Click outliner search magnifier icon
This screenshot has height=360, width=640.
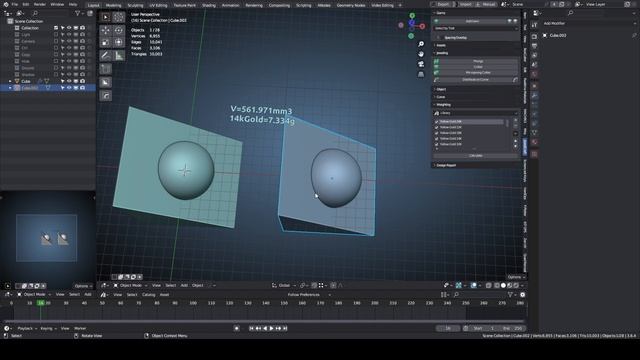pos(35,13)
